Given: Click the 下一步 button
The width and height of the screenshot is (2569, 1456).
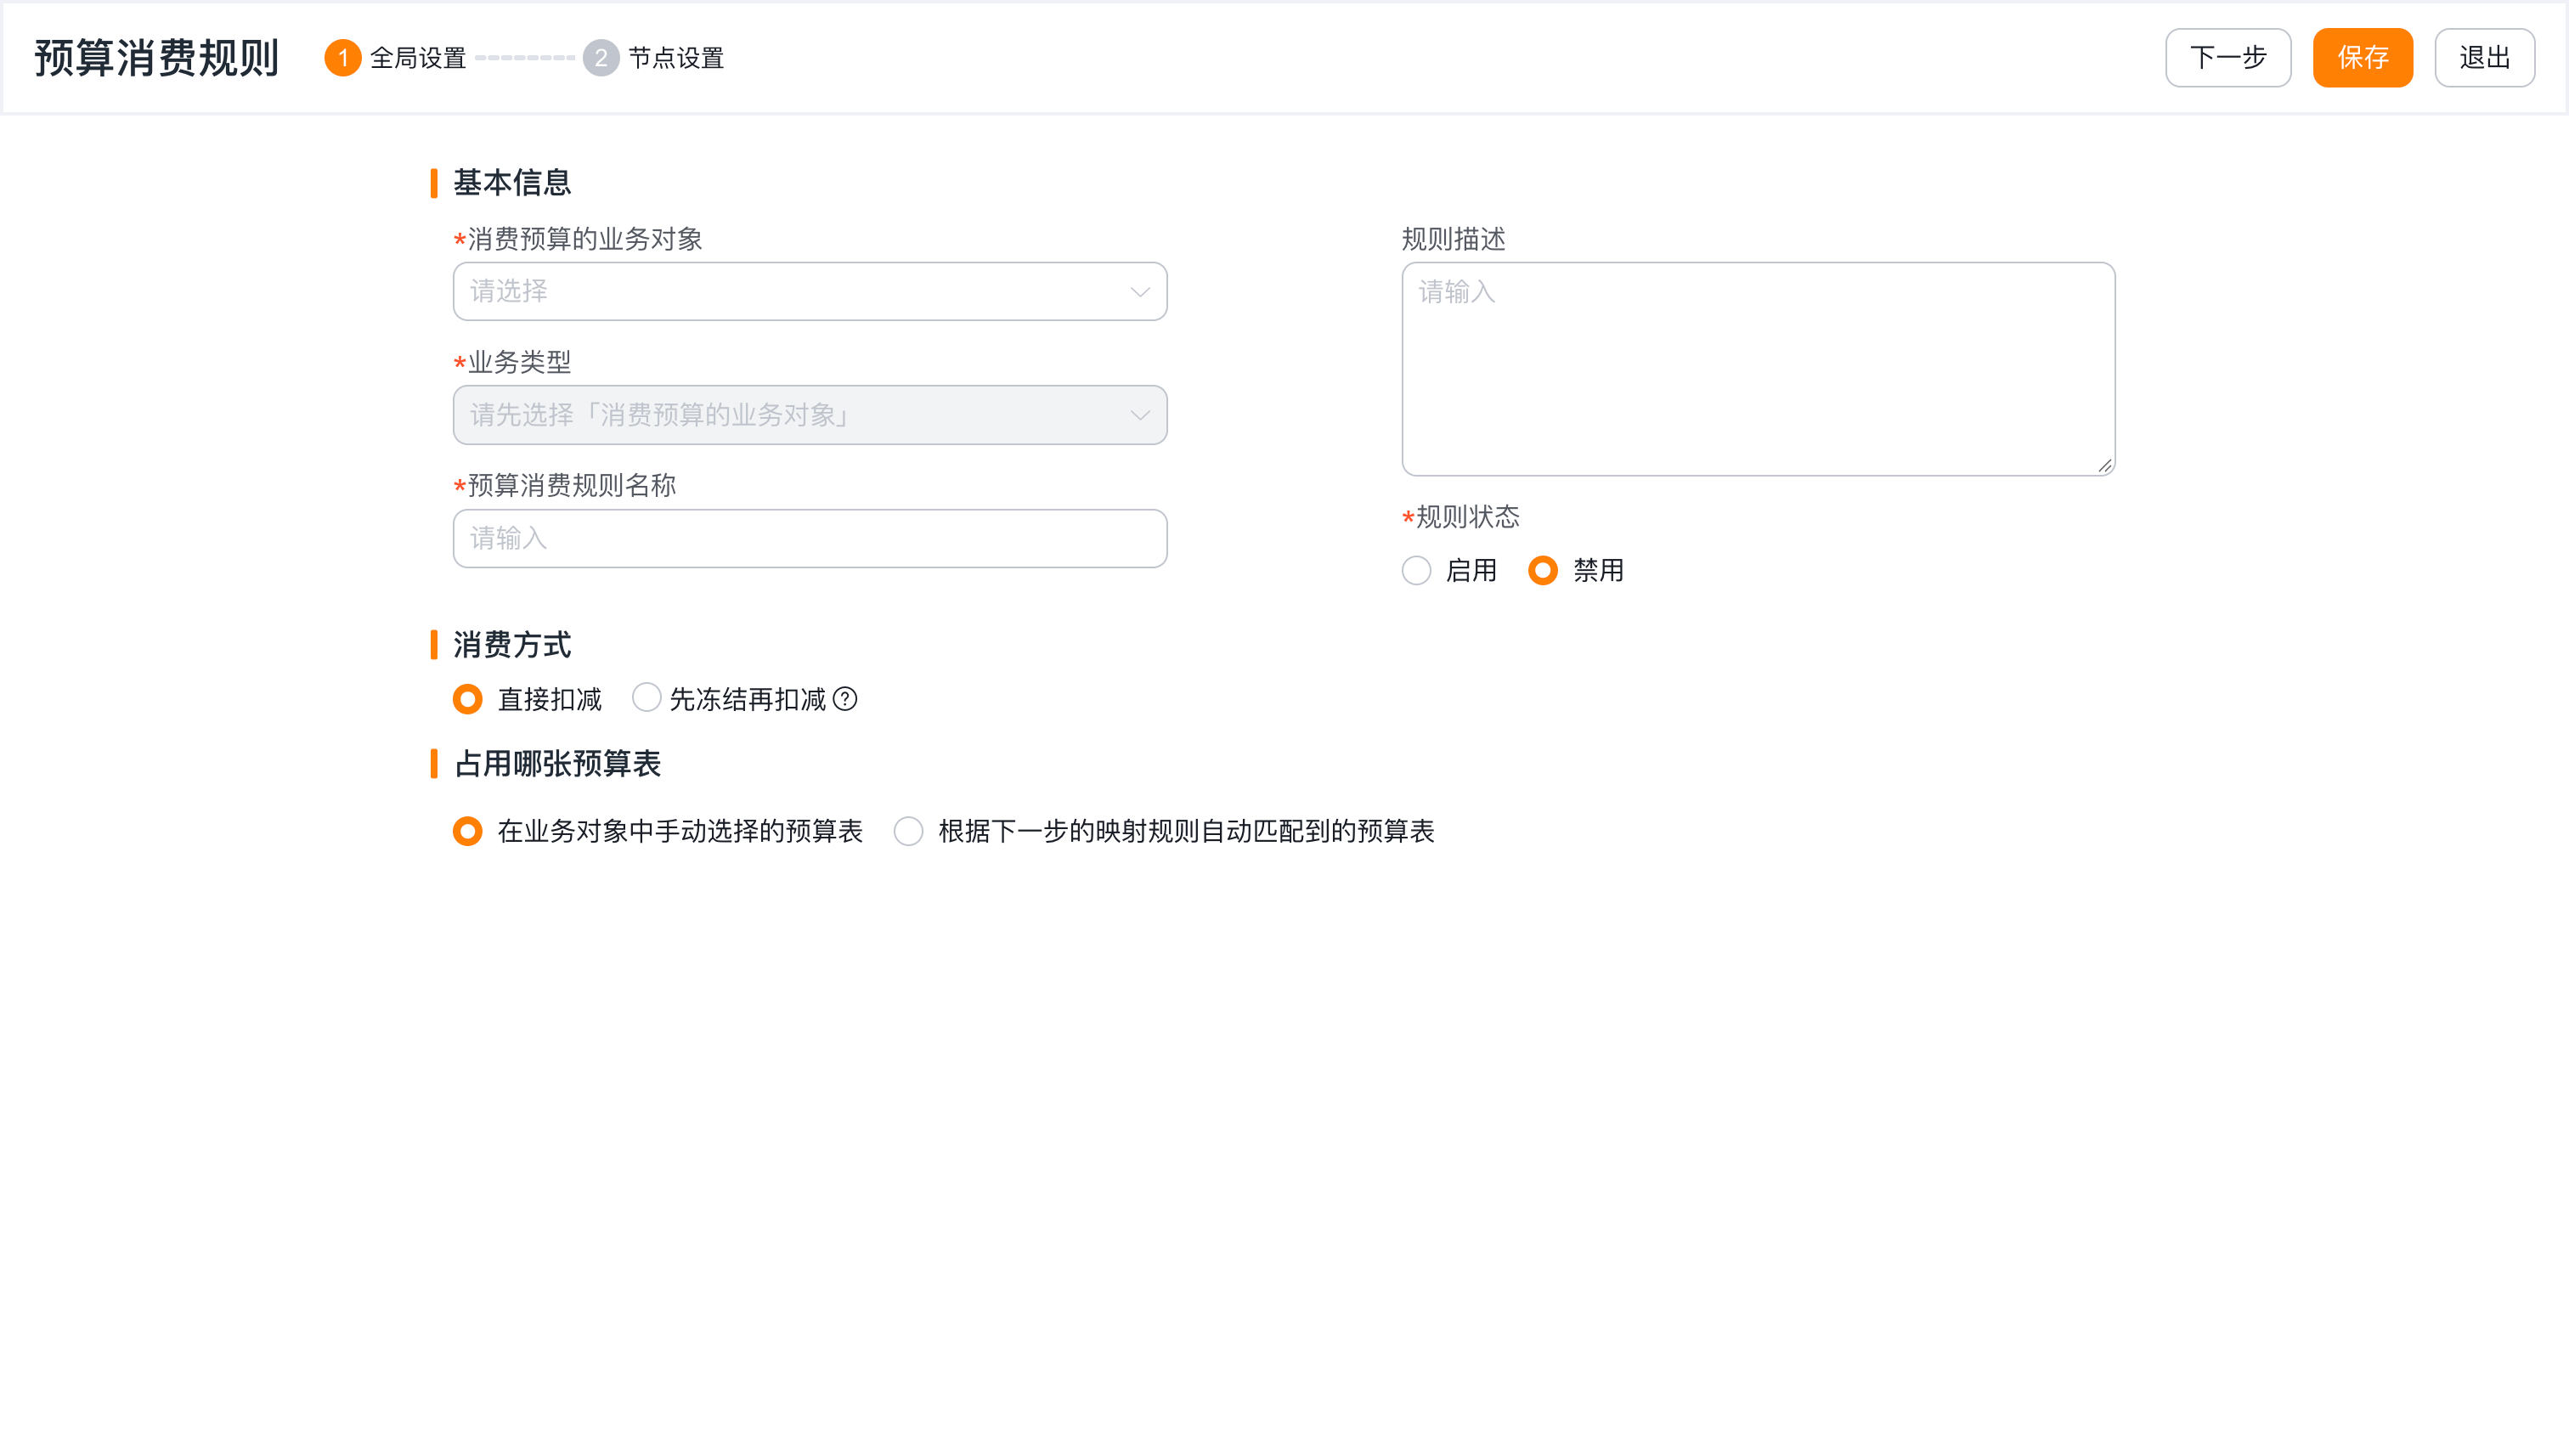Looking at the screenshot, I should pos(2228,58).
